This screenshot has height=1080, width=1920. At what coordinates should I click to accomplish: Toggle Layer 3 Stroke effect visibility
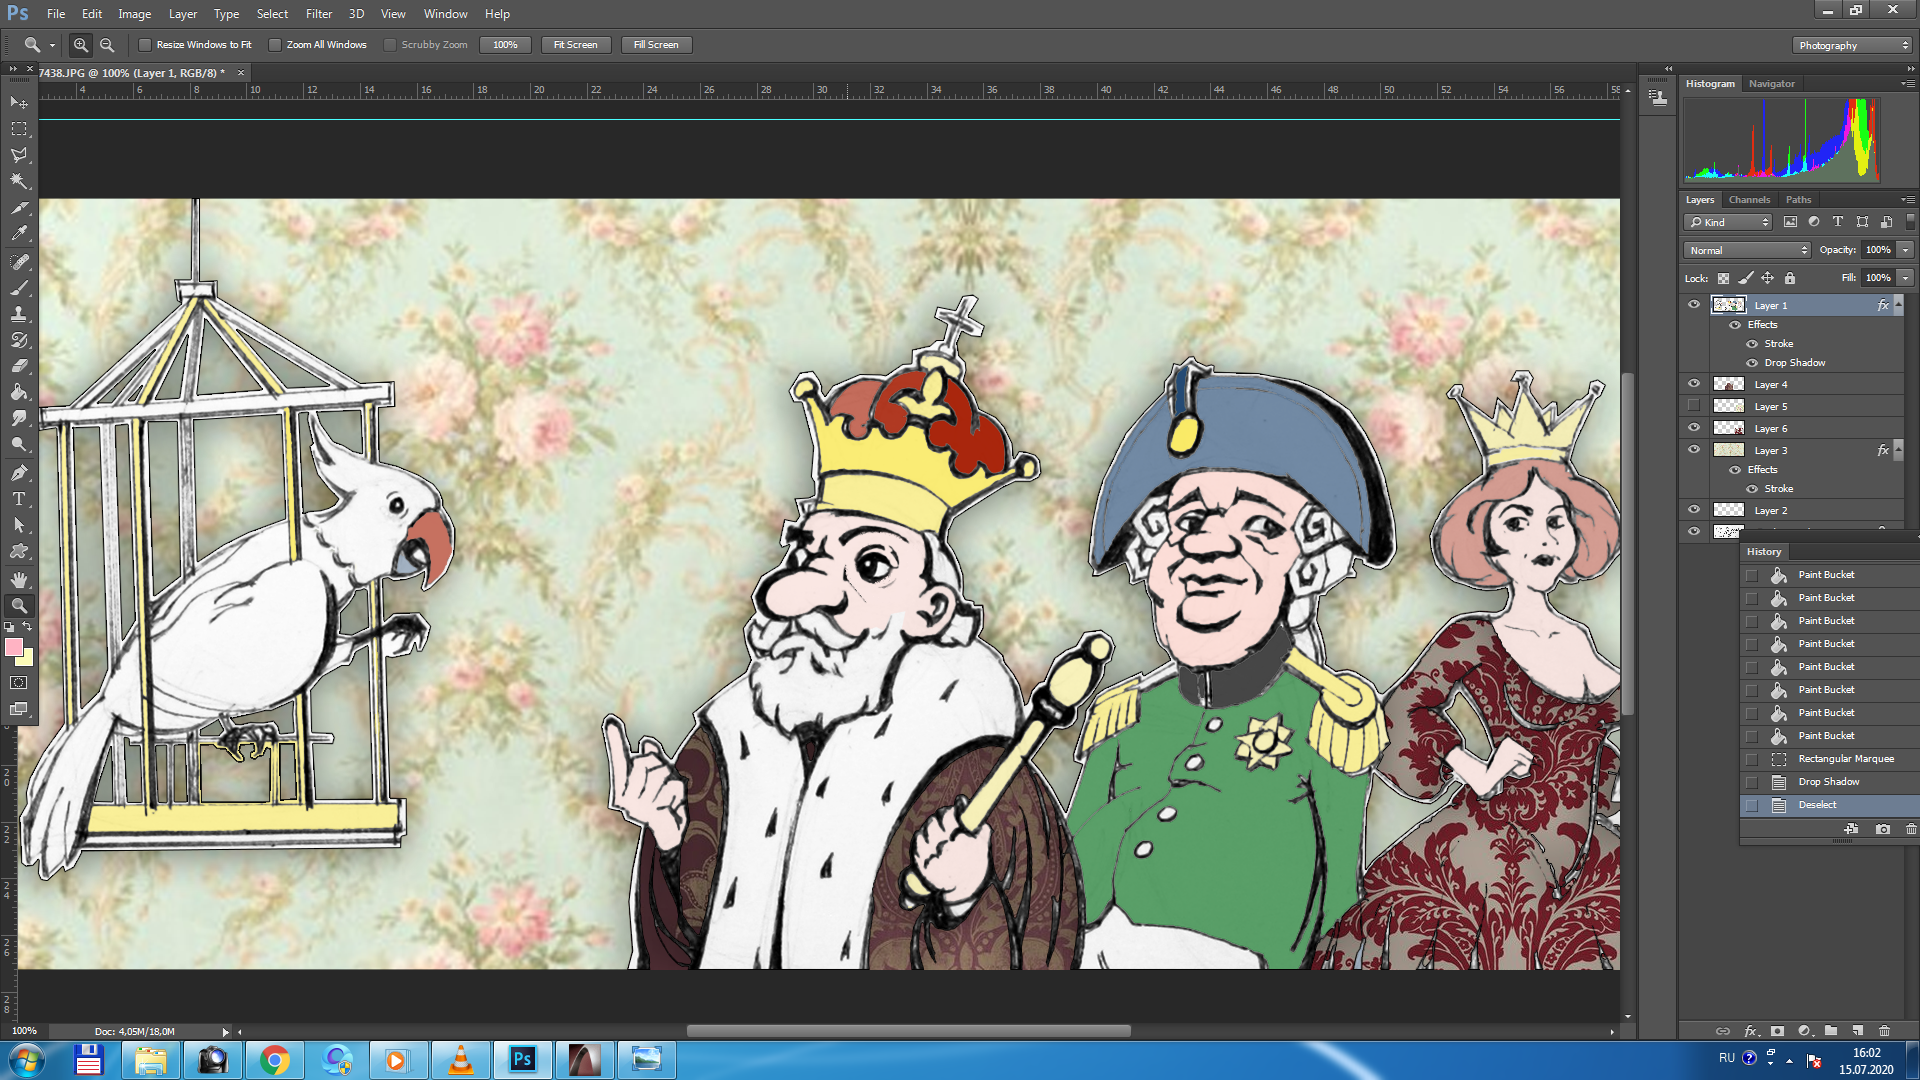pos(1752,489)
